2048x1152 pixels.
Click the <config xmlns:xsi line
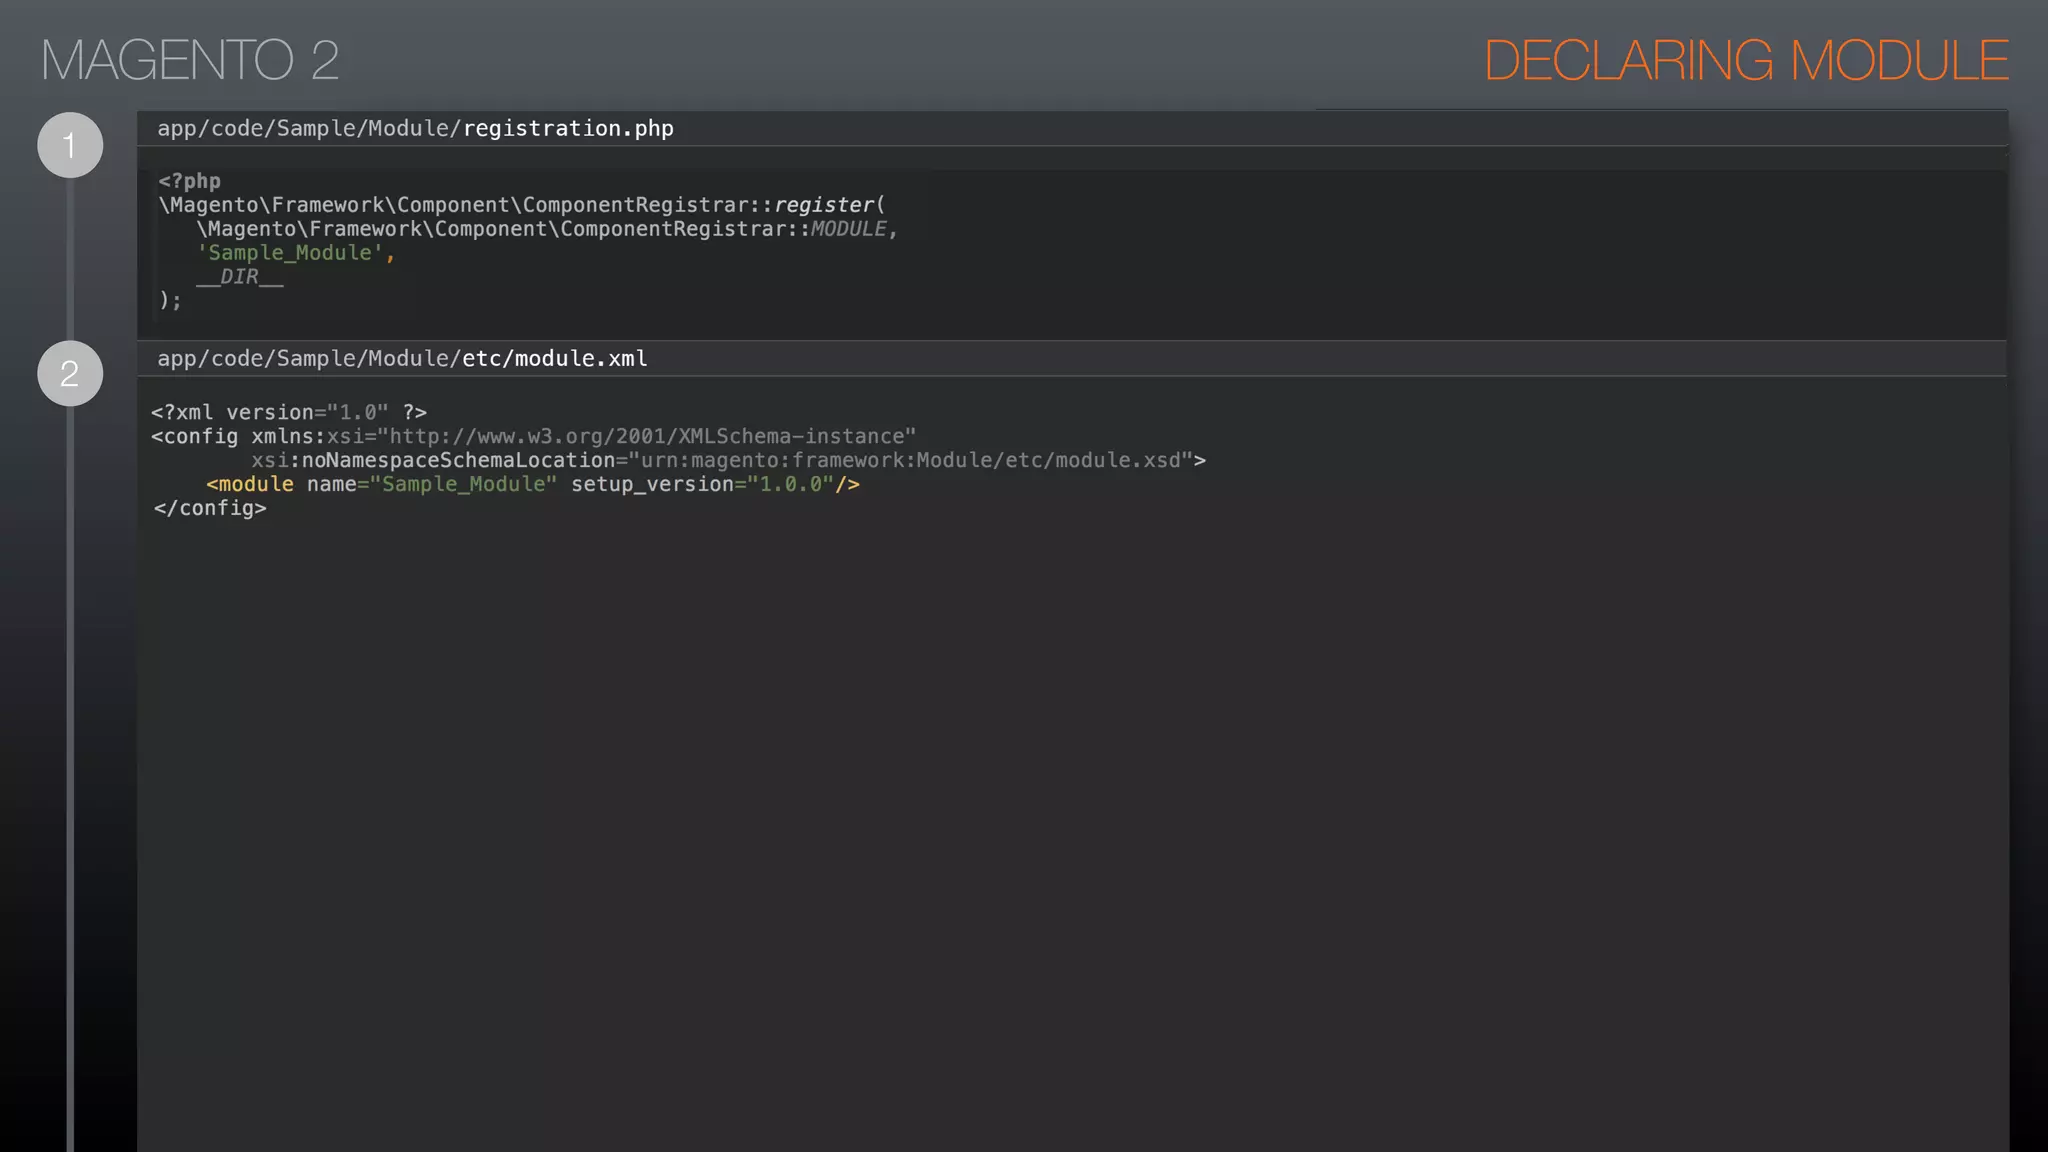tap(533, 436)
